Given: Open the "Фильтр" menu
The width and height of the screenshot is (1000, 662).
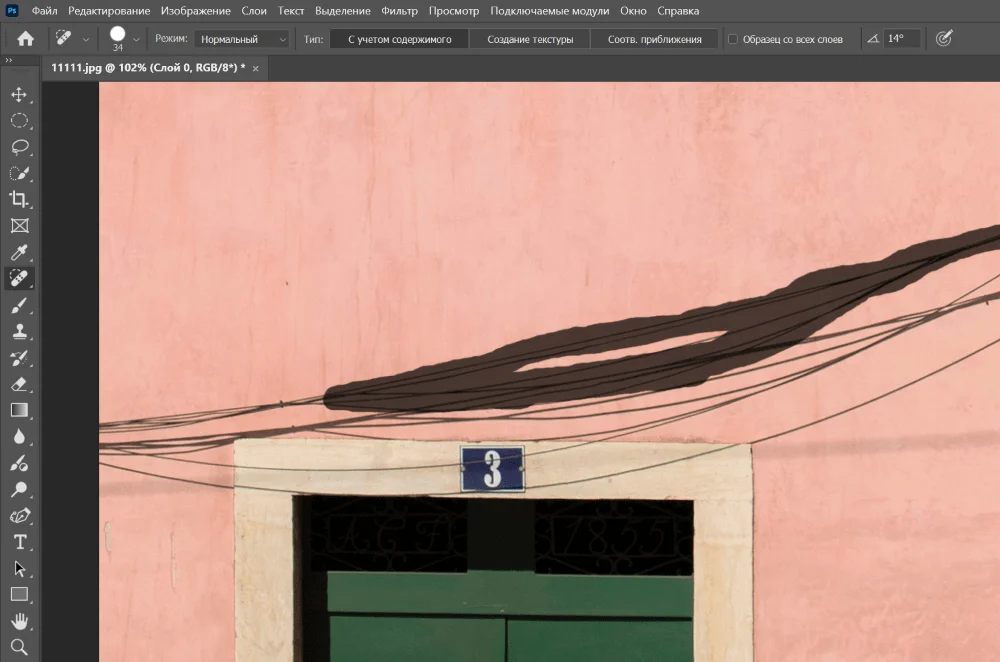Looking at the screenshot, I should pyautogui.click(x=399, y=11).
